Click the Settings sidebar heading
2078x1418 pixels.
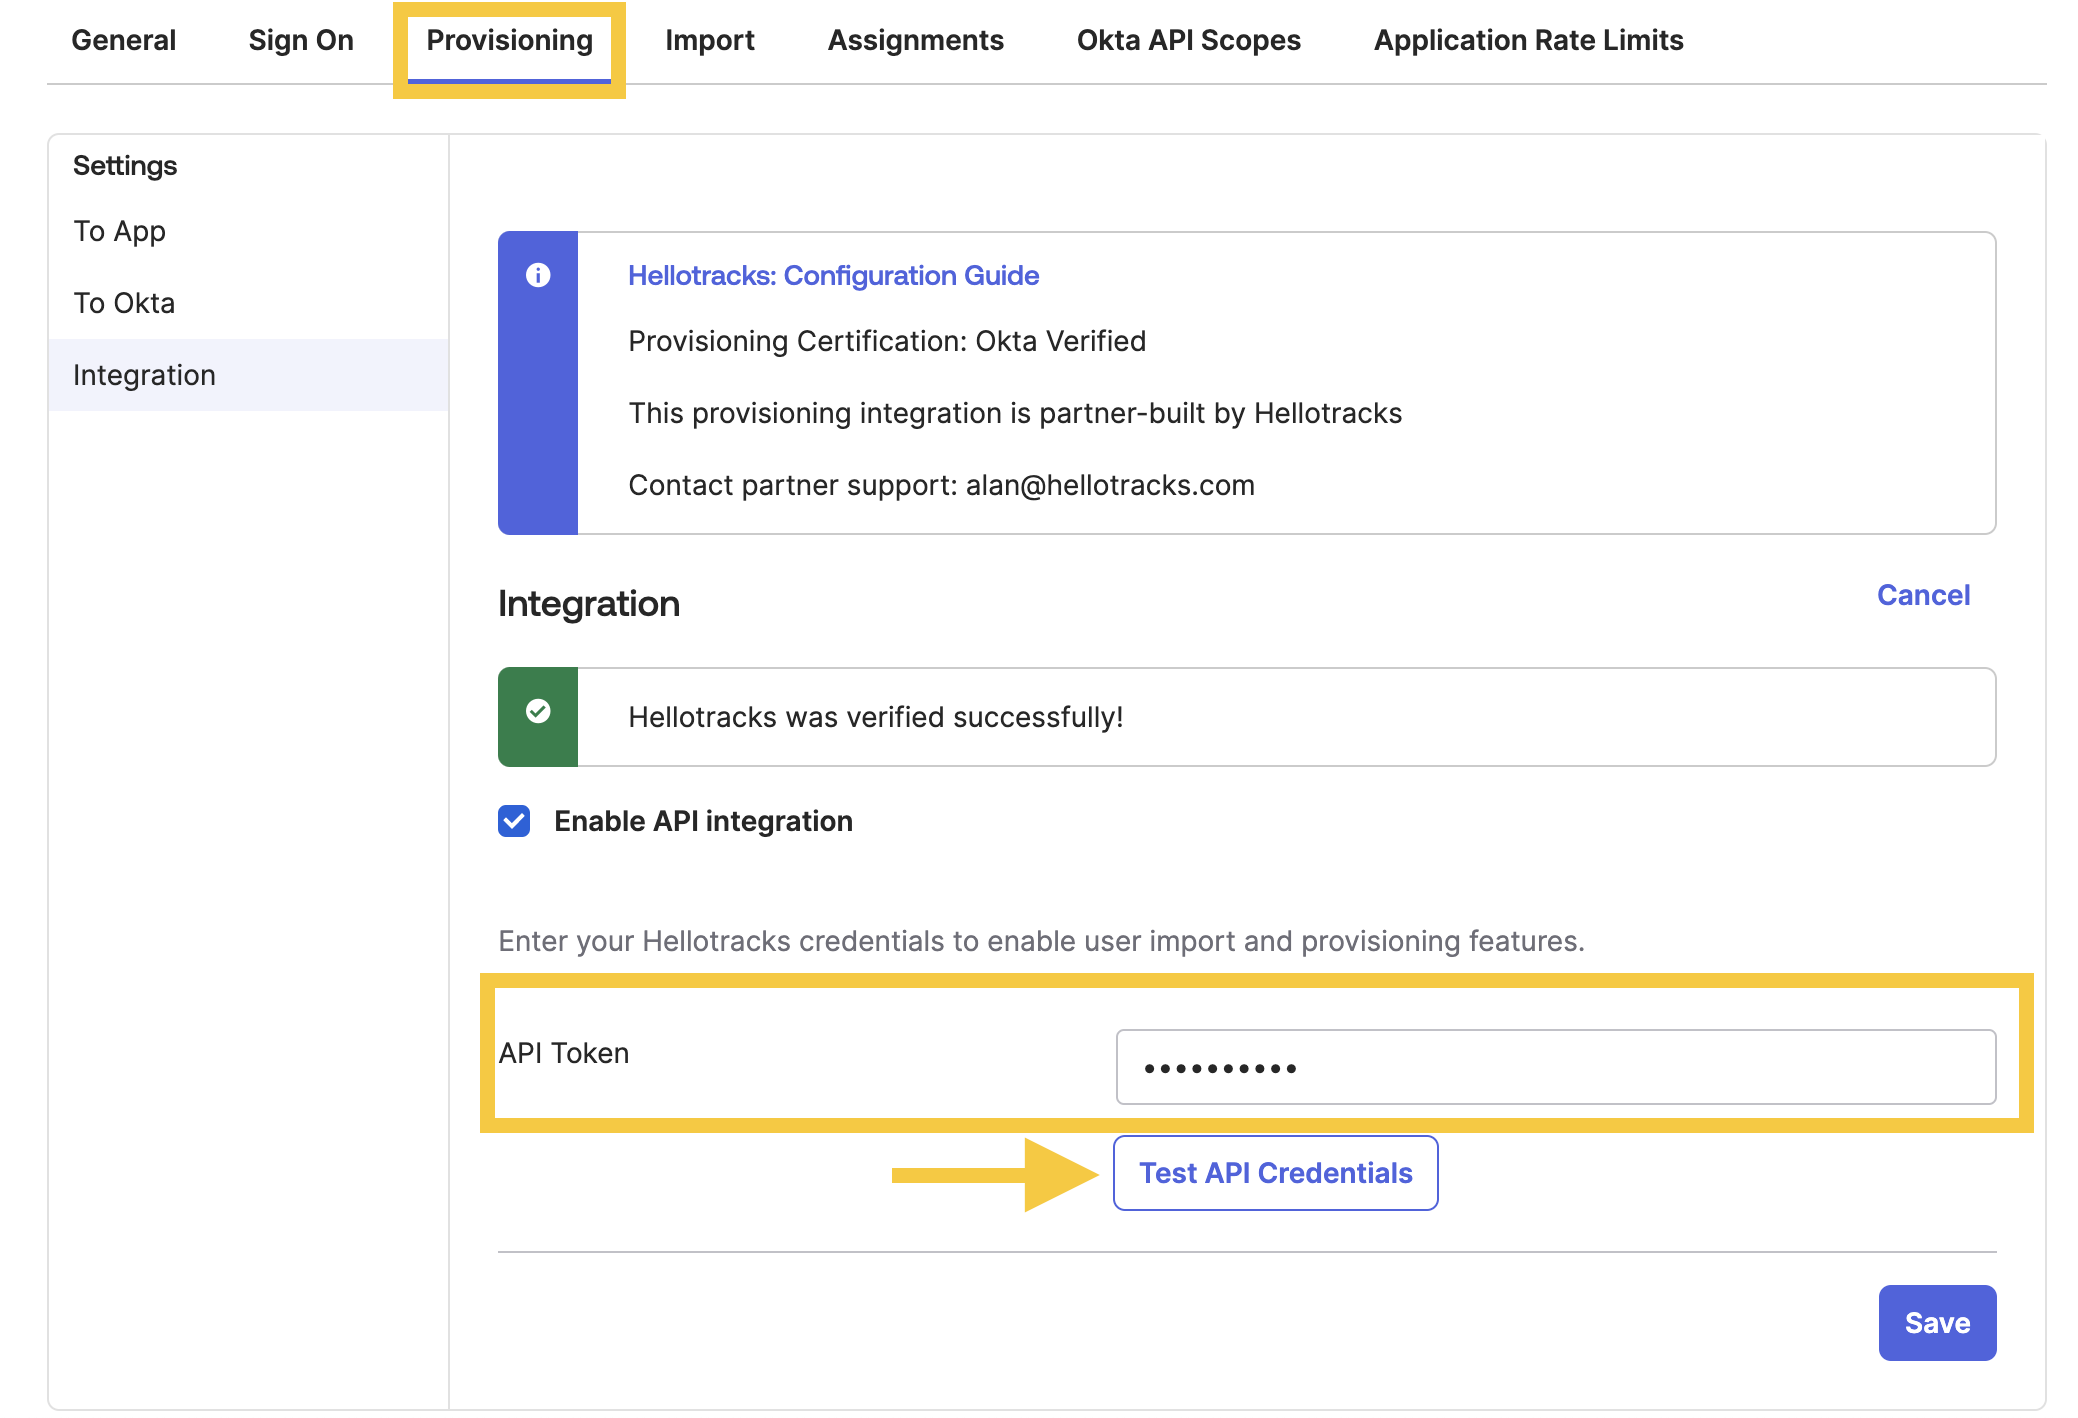(125, 165)
